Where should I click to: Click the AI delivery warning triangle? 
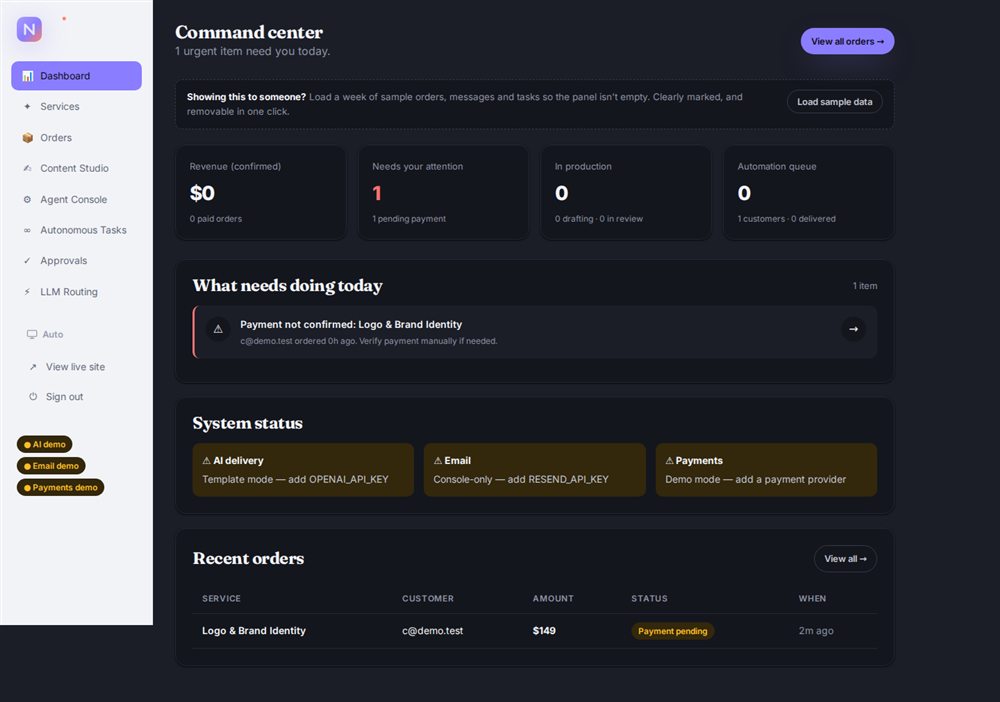(207, 460)
